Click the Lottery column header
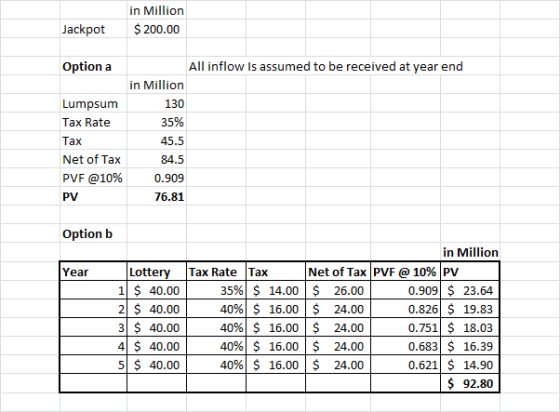 156,272
